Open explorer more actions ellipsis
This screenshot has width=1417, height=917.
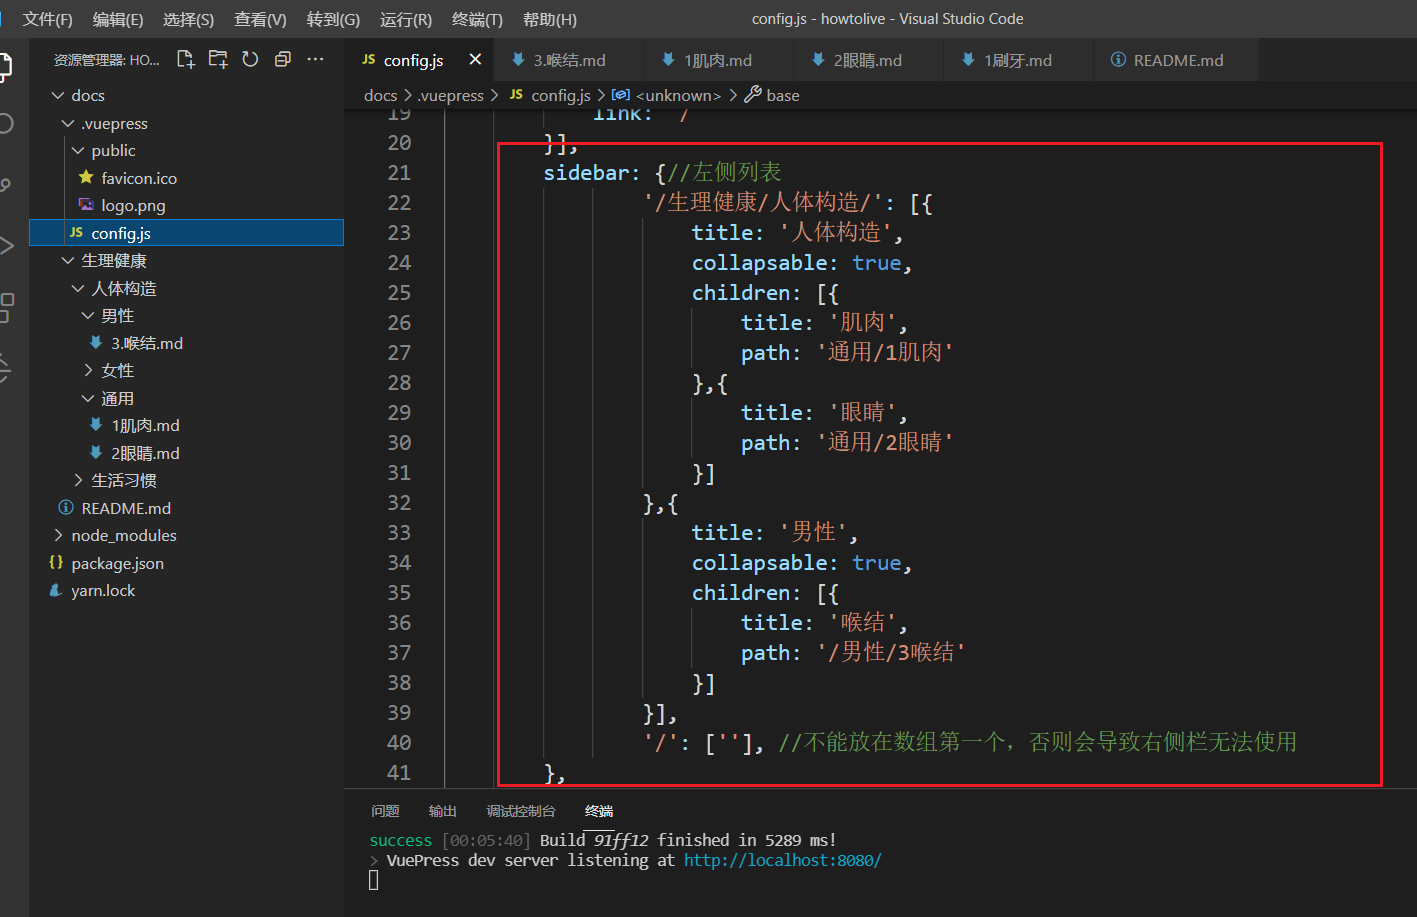[316, 60]
